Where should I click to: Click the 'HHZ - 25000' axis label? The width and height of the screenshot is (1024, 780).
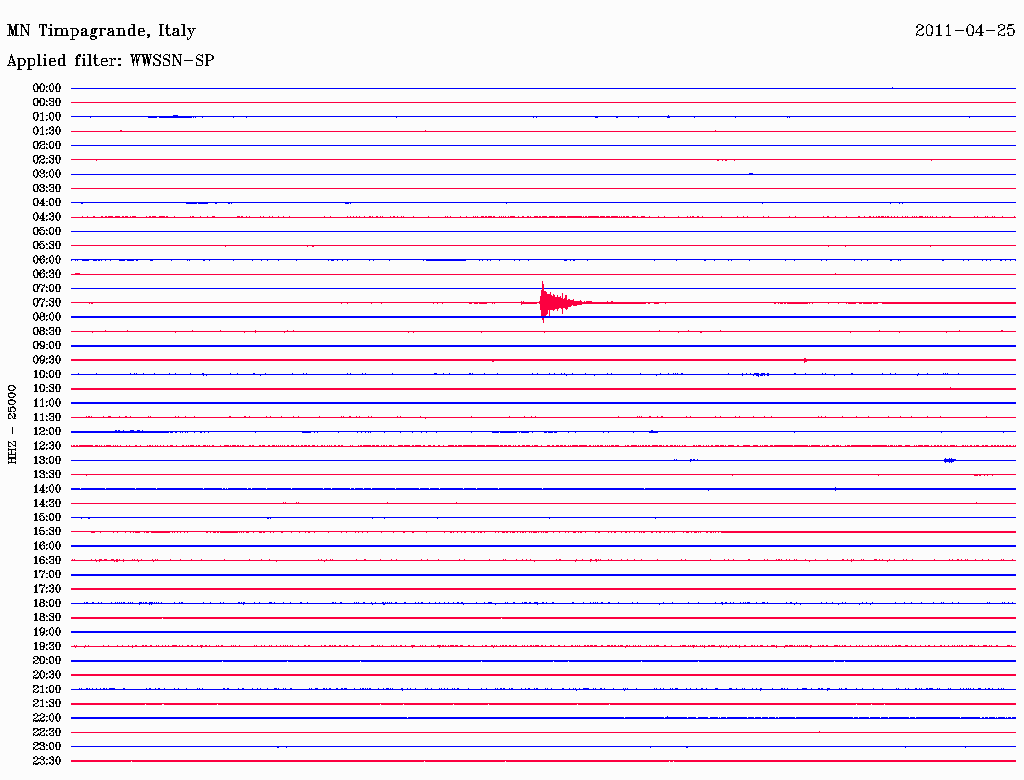tap(12, 424)
